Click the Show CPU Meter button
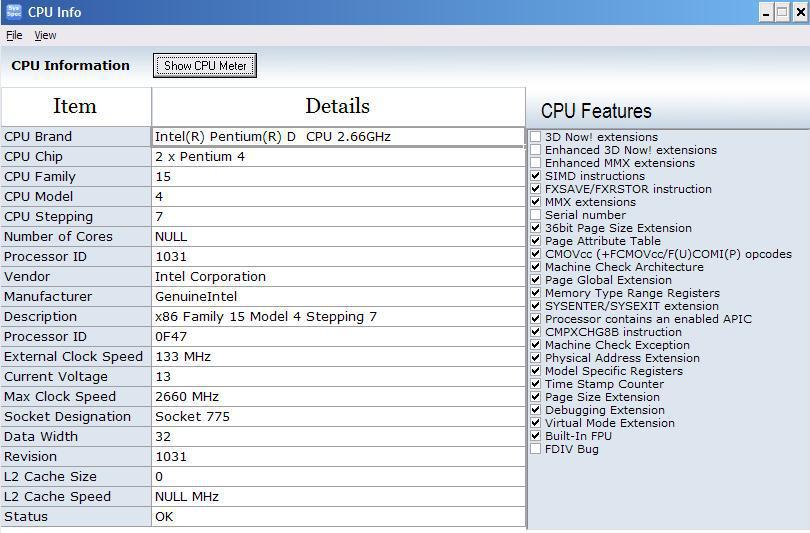This screenshot has height=533, width=810. pos(205,66)
